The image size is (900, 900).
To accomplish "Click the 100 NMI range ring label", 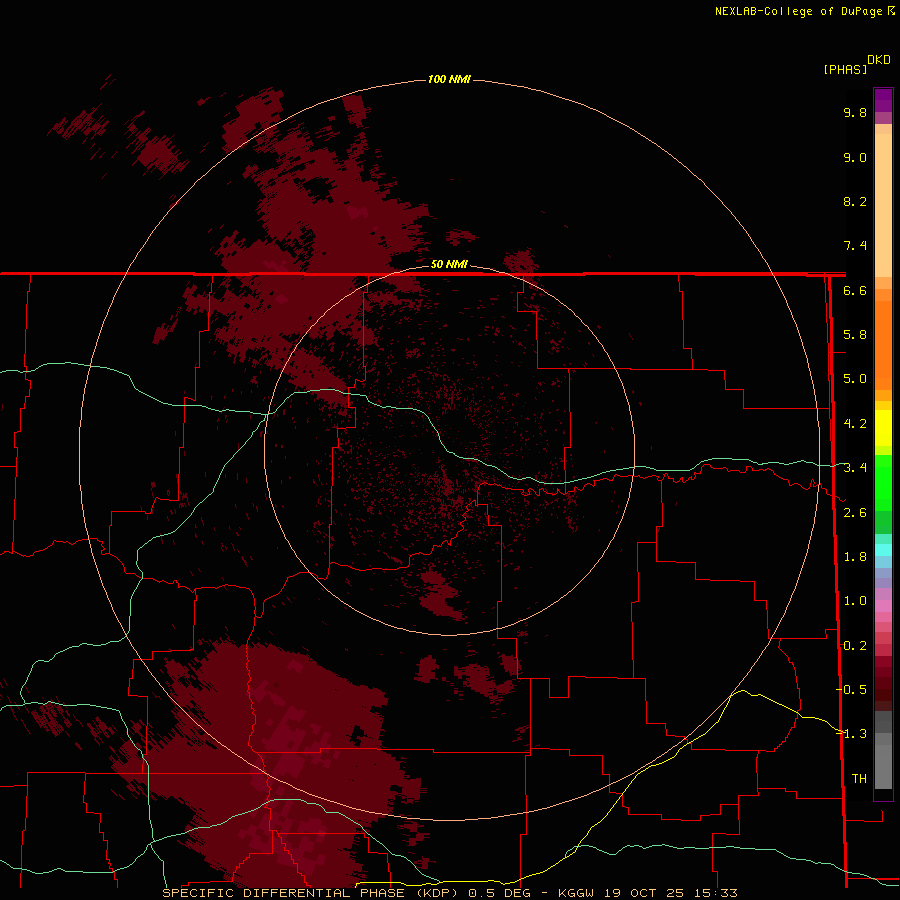I will (x=449, y=79).
